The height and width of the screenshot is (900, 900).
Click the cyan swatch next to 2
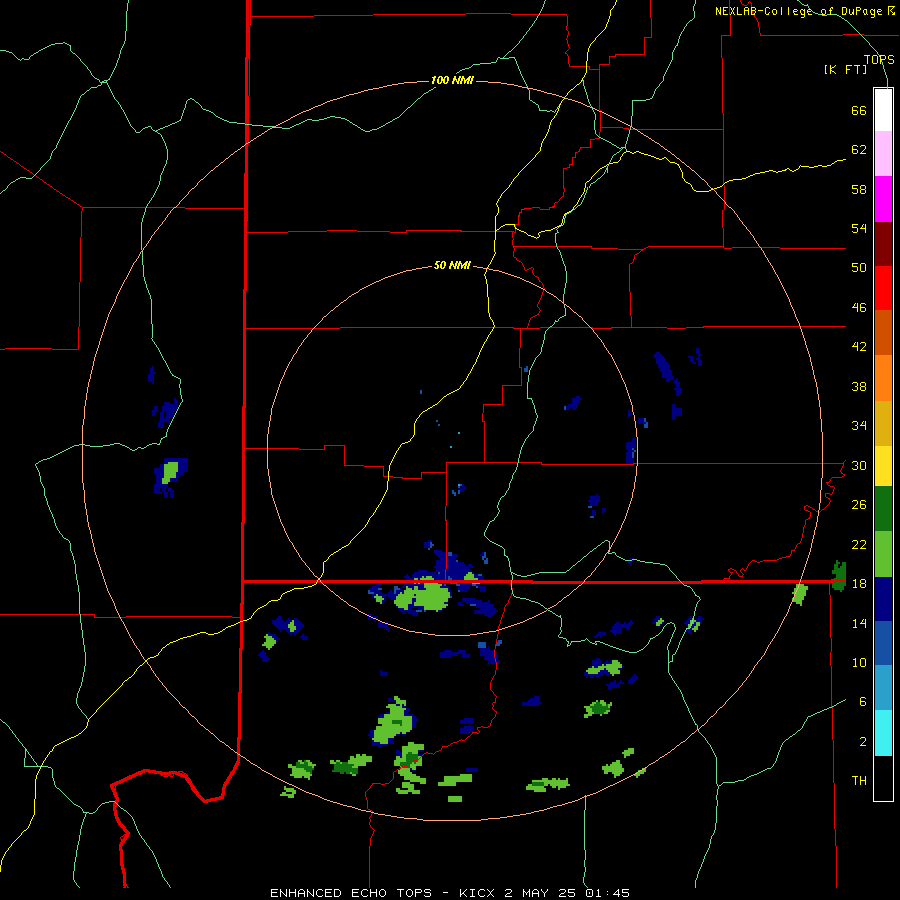883,733
